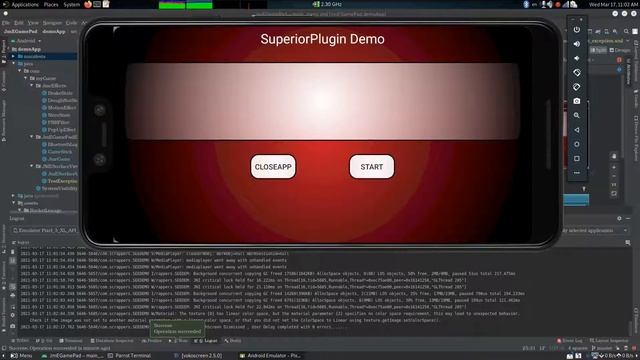Open the Logcat device selector dropdown
The width and height of the screenshot is (640, 360).
coord(45,230)
